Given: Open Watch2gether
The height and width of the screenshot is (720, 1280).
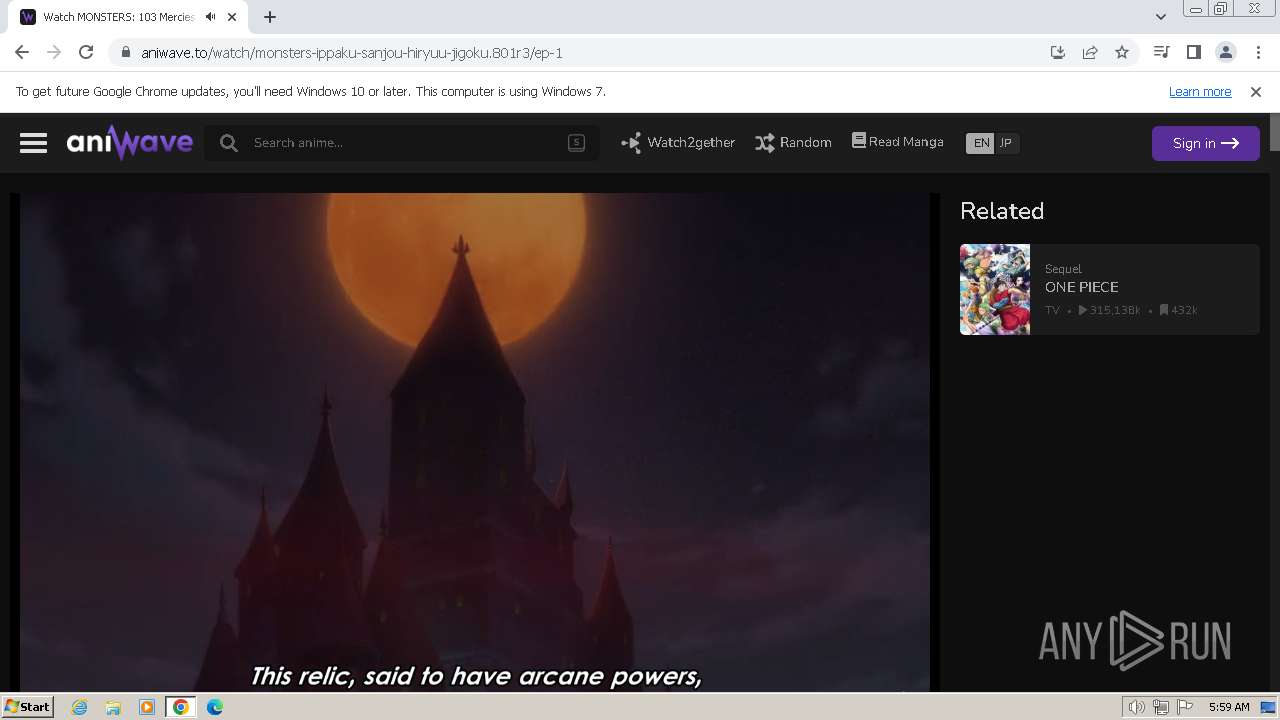Looking at the screenshot, I should click(x=678, y=143).
